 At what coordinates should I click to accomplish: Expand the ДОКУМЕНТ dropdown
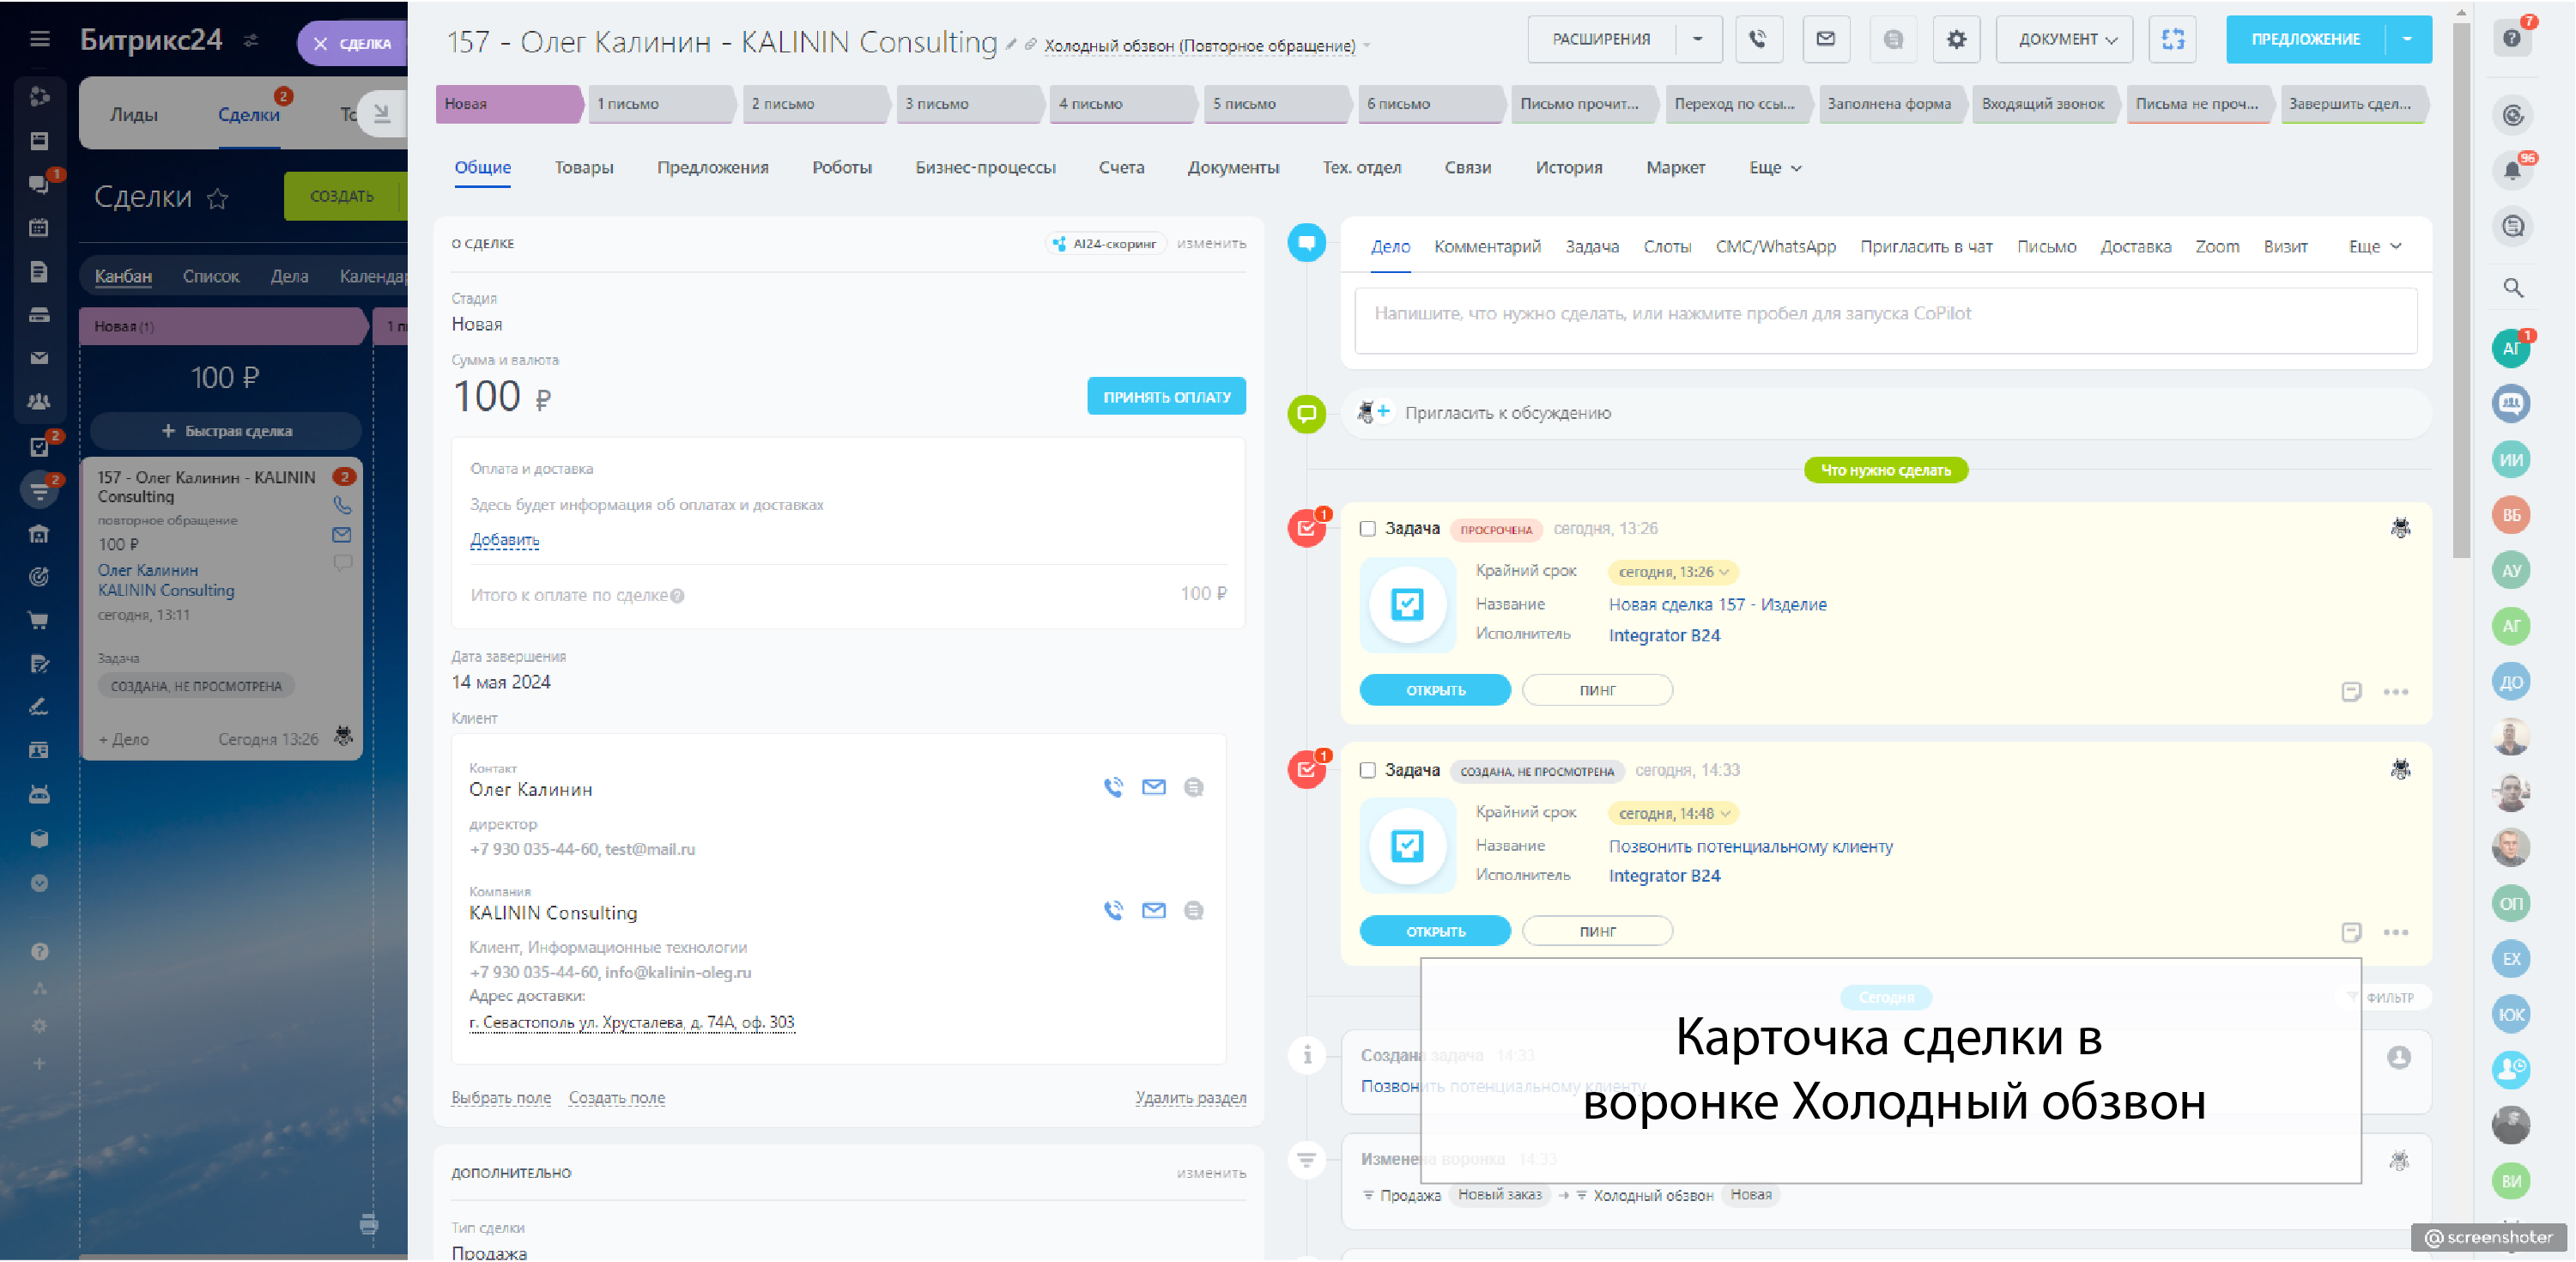[x=2066, y=40]
